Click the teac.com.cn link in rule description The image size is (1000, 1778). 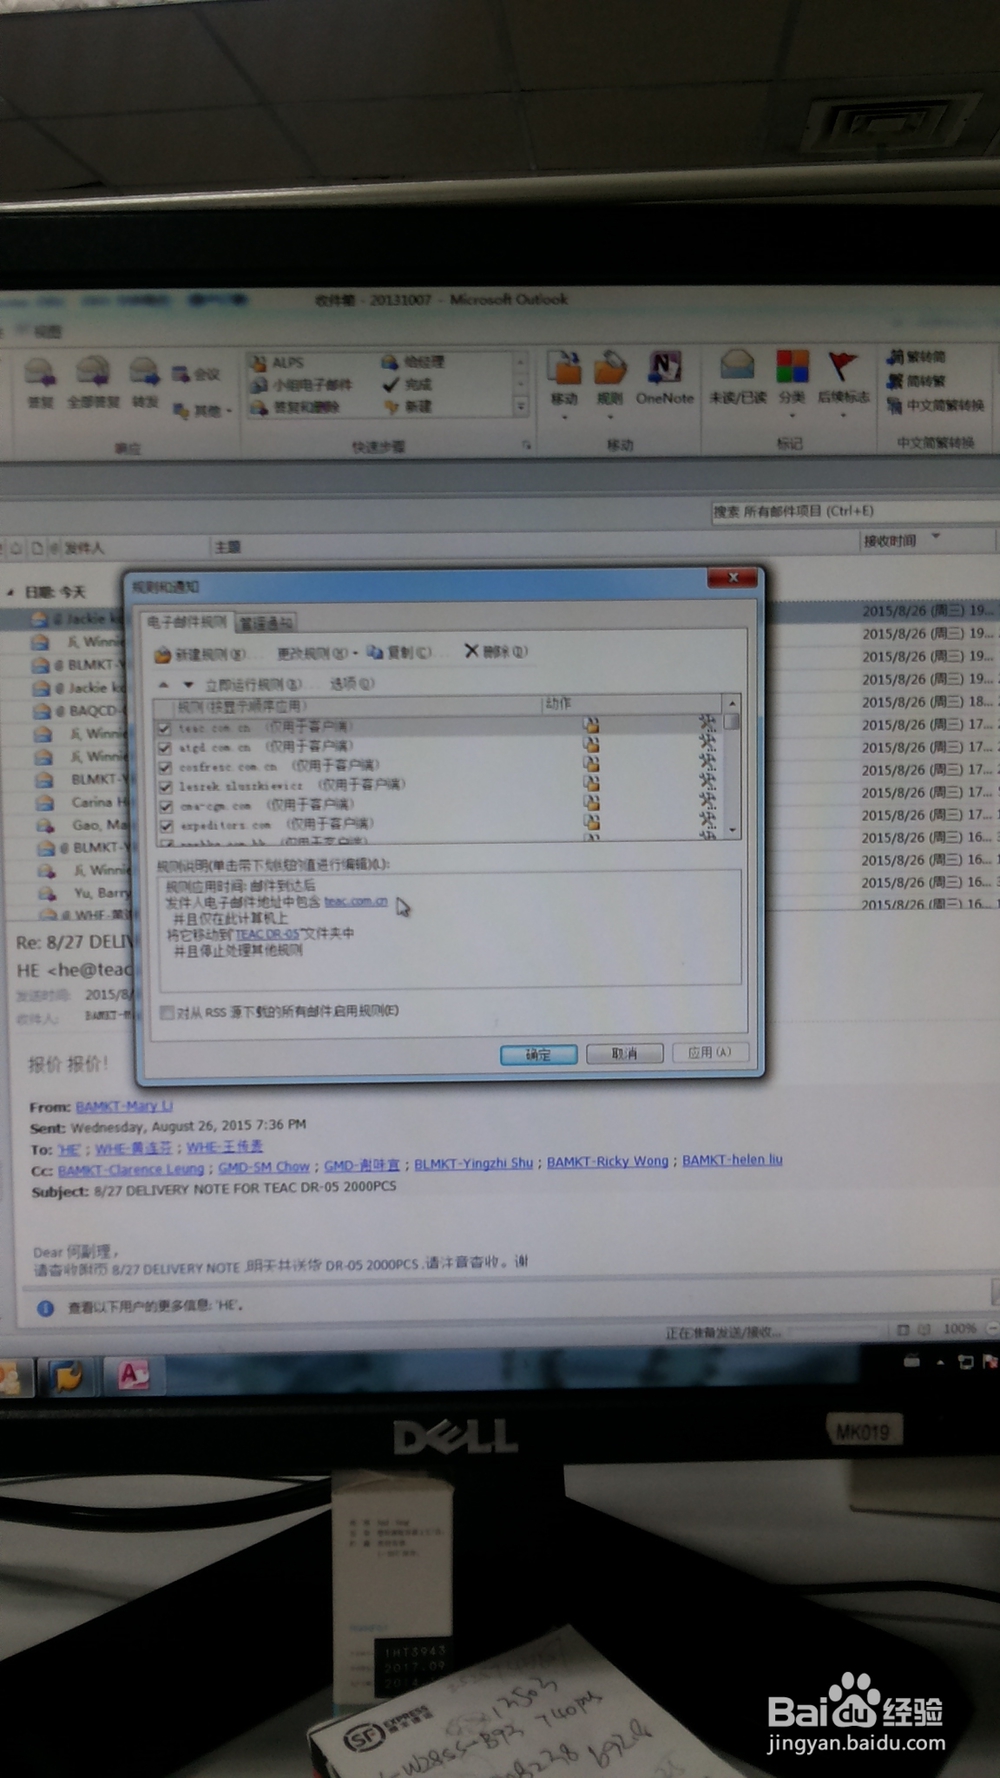click(356, 901)
